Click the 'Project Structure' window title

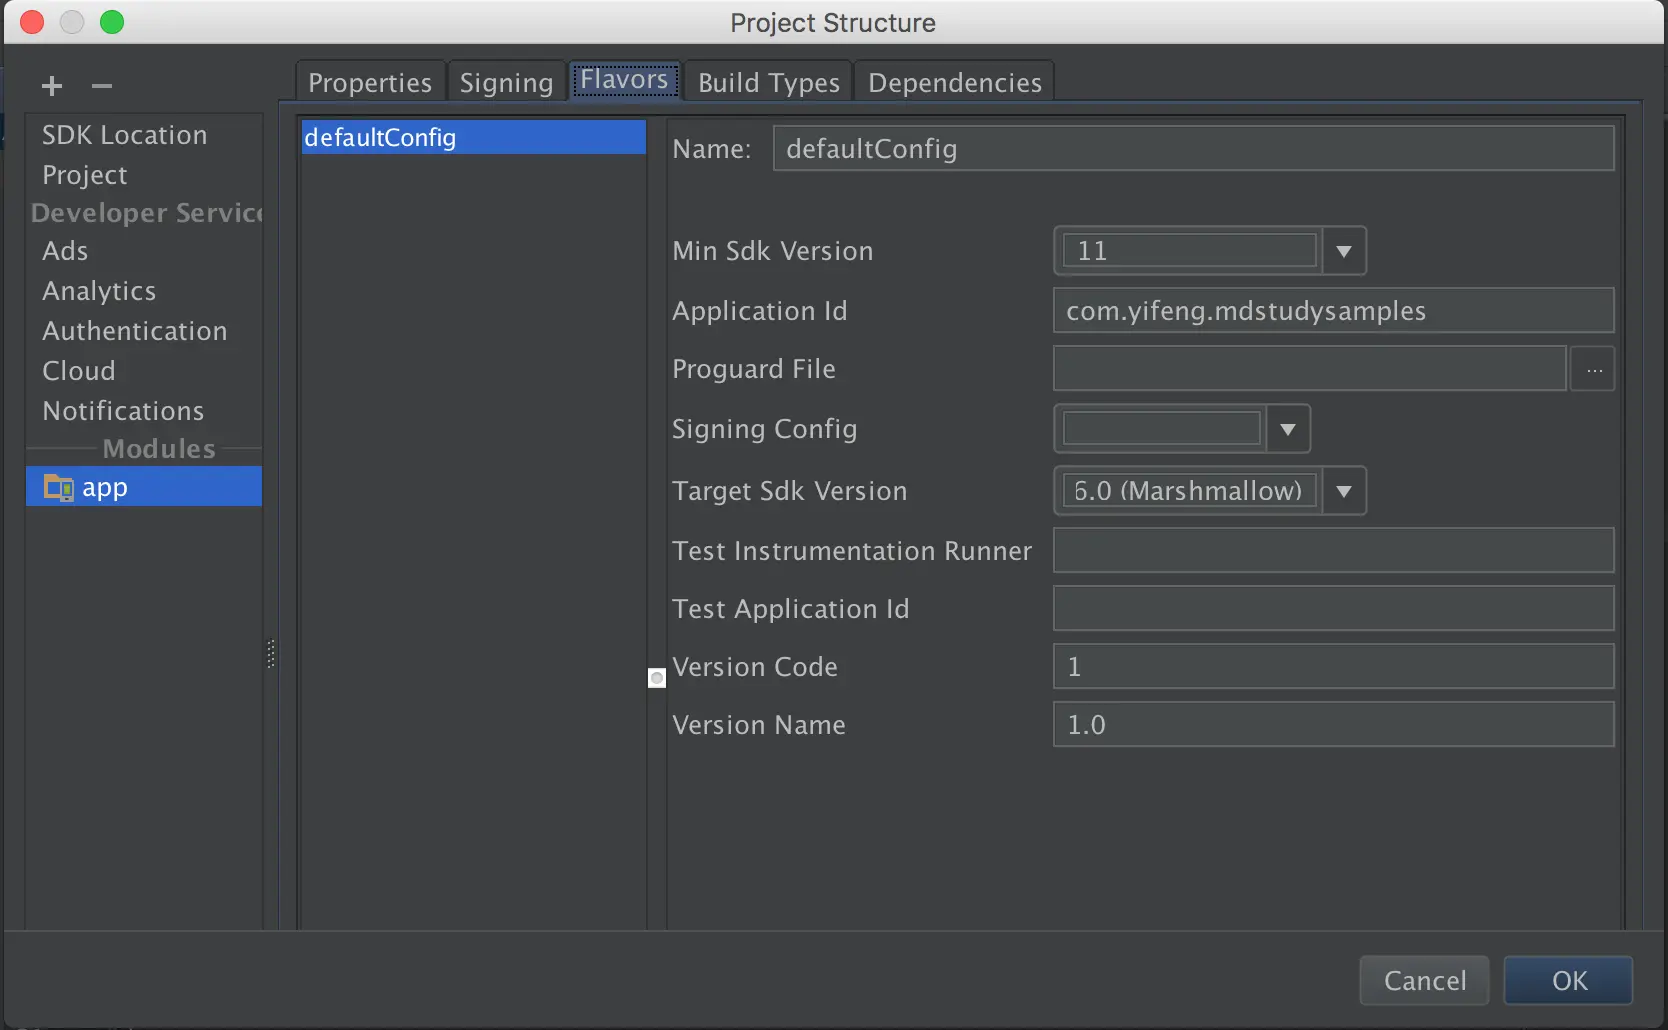(x=833, y=23)
